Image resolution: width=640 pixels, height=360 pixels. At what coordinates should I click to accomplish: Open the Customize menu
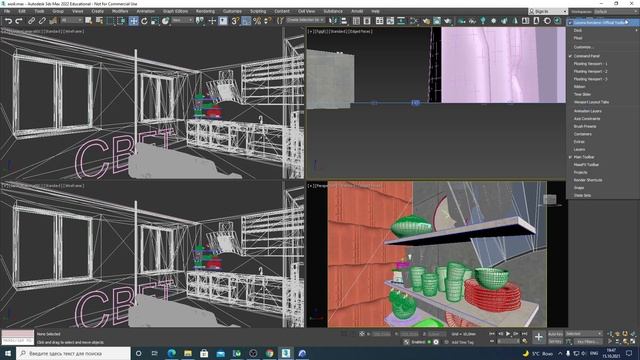[x=232, y=11]
